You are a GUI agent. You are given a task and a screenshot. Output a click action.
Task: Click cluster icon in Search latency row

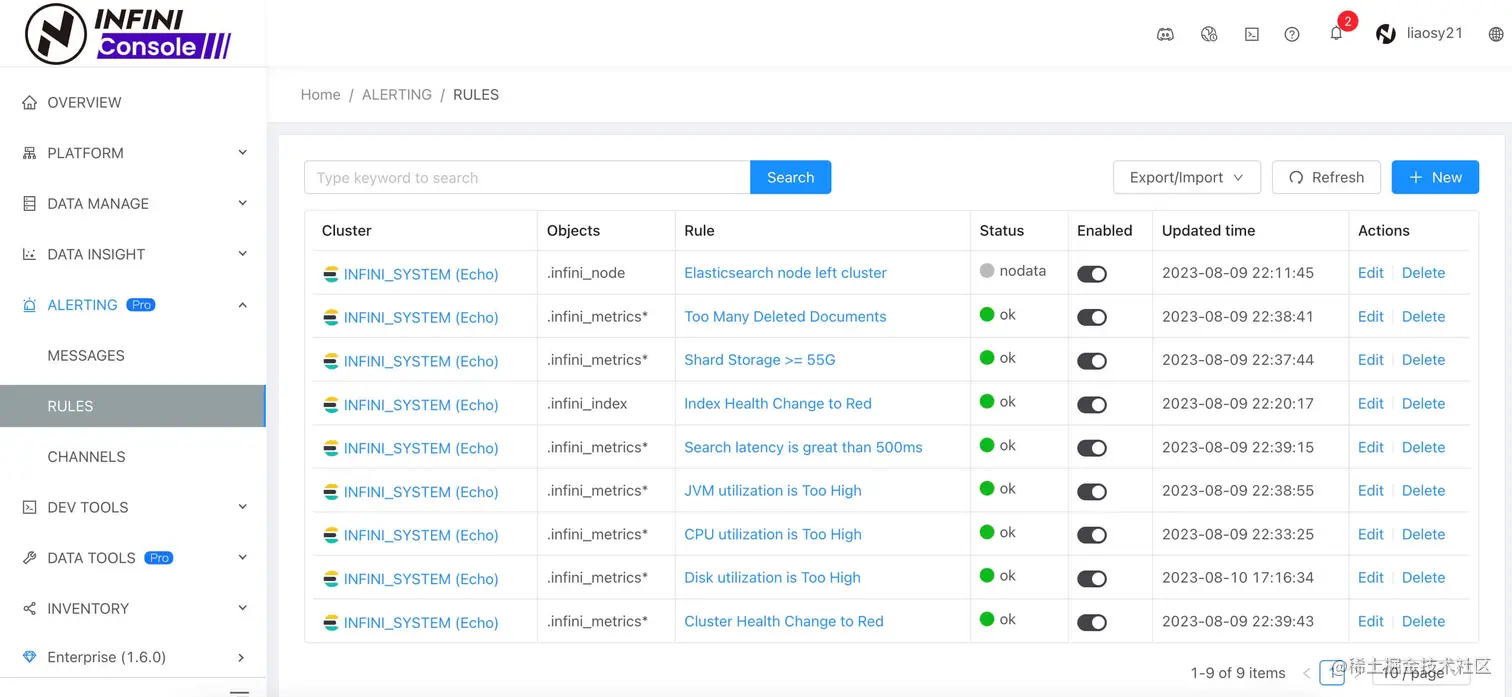pyautogui.click(x=331, y=448)
